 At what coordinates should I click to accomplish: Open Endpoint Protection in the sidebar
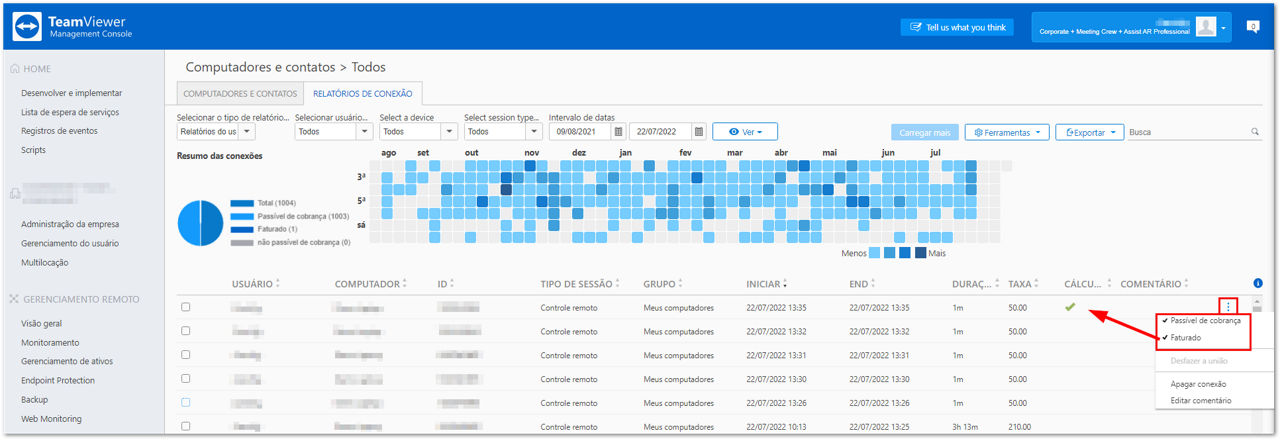pyautogui.click(x=58, y=381)
